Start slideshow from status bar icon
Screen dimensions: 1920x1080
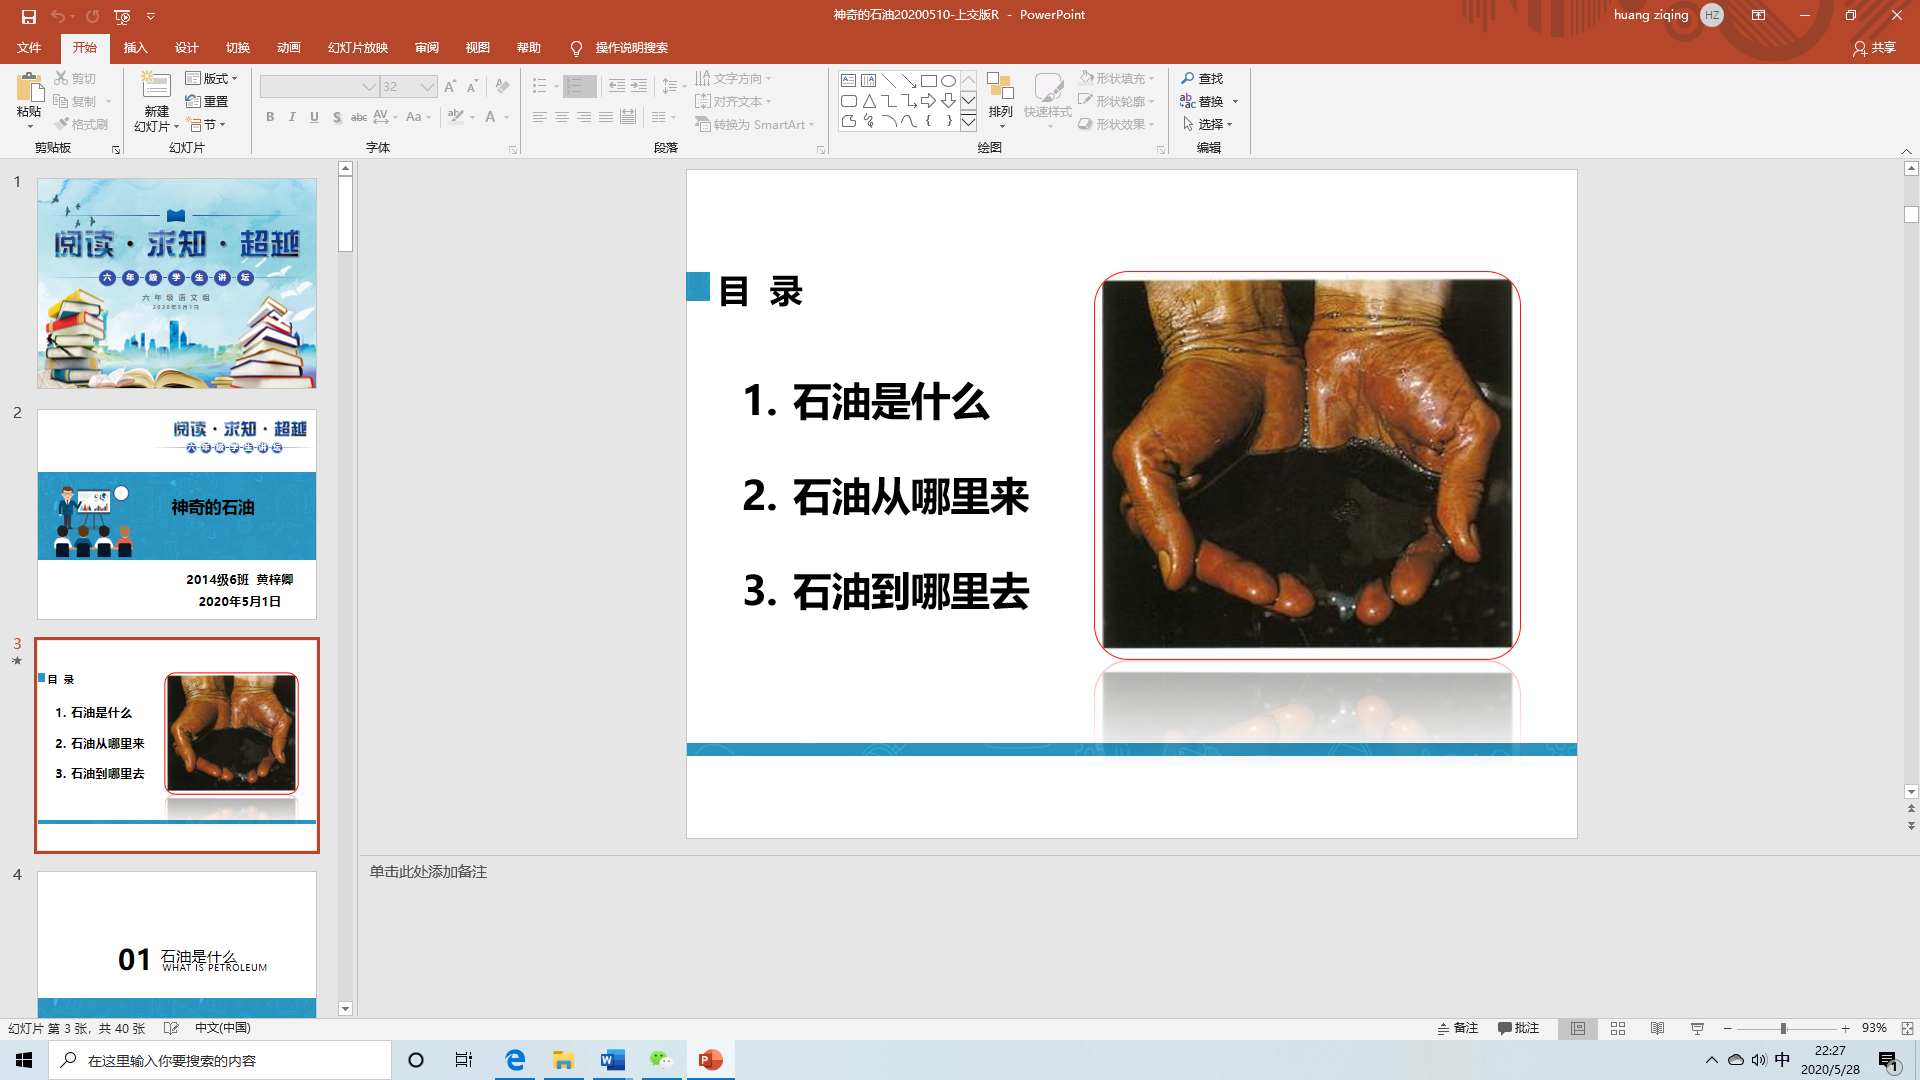tap(1697, 1028)
